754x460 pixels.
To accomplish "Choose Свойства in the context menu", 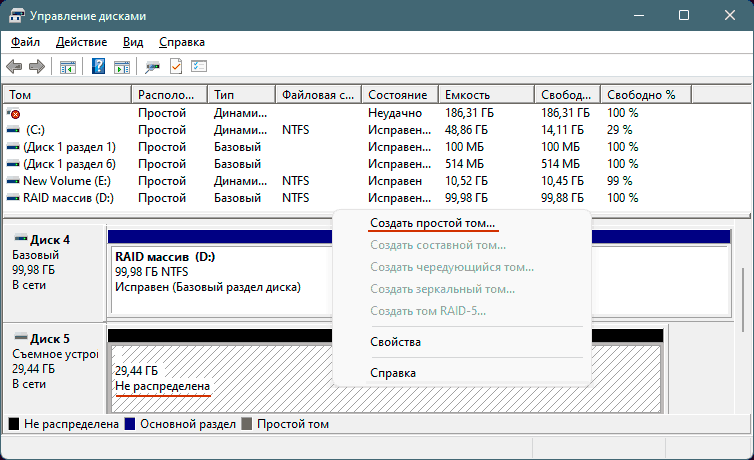I will click(395, 342).
